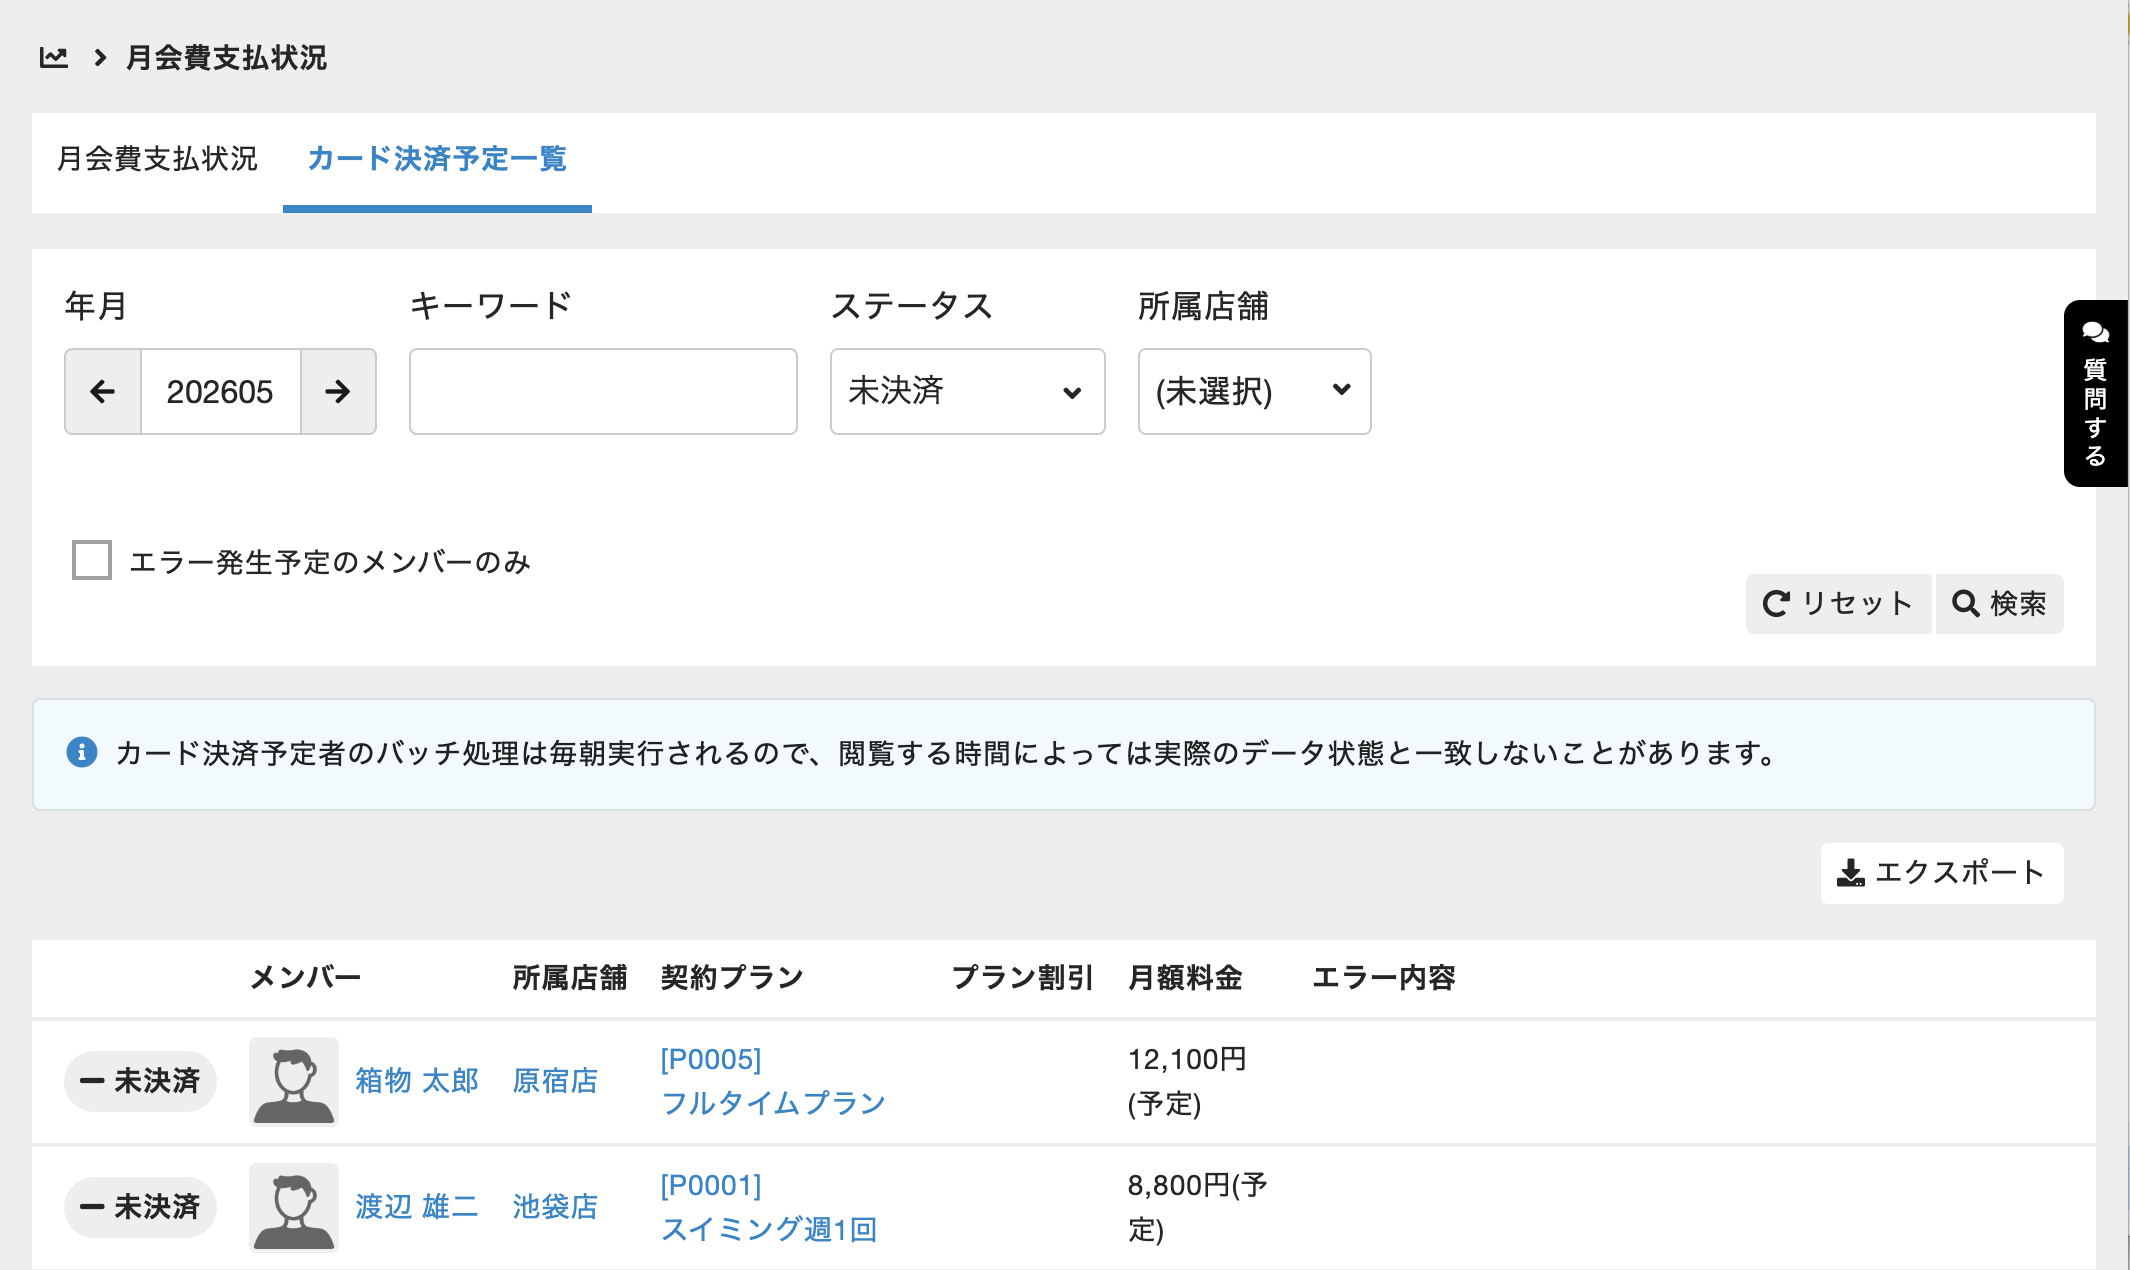Image resolution: width=2130 pixels, height=1270 pixels.
Task: Click the プラン割引 column header
Action: 1022,977
